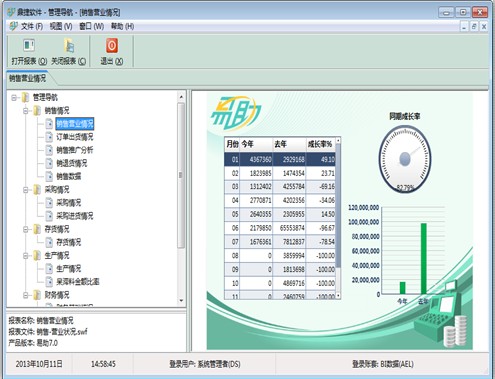495x379 pixels.
Task: Click the tree panel scroll-up arrow
Action: [181, 97]
